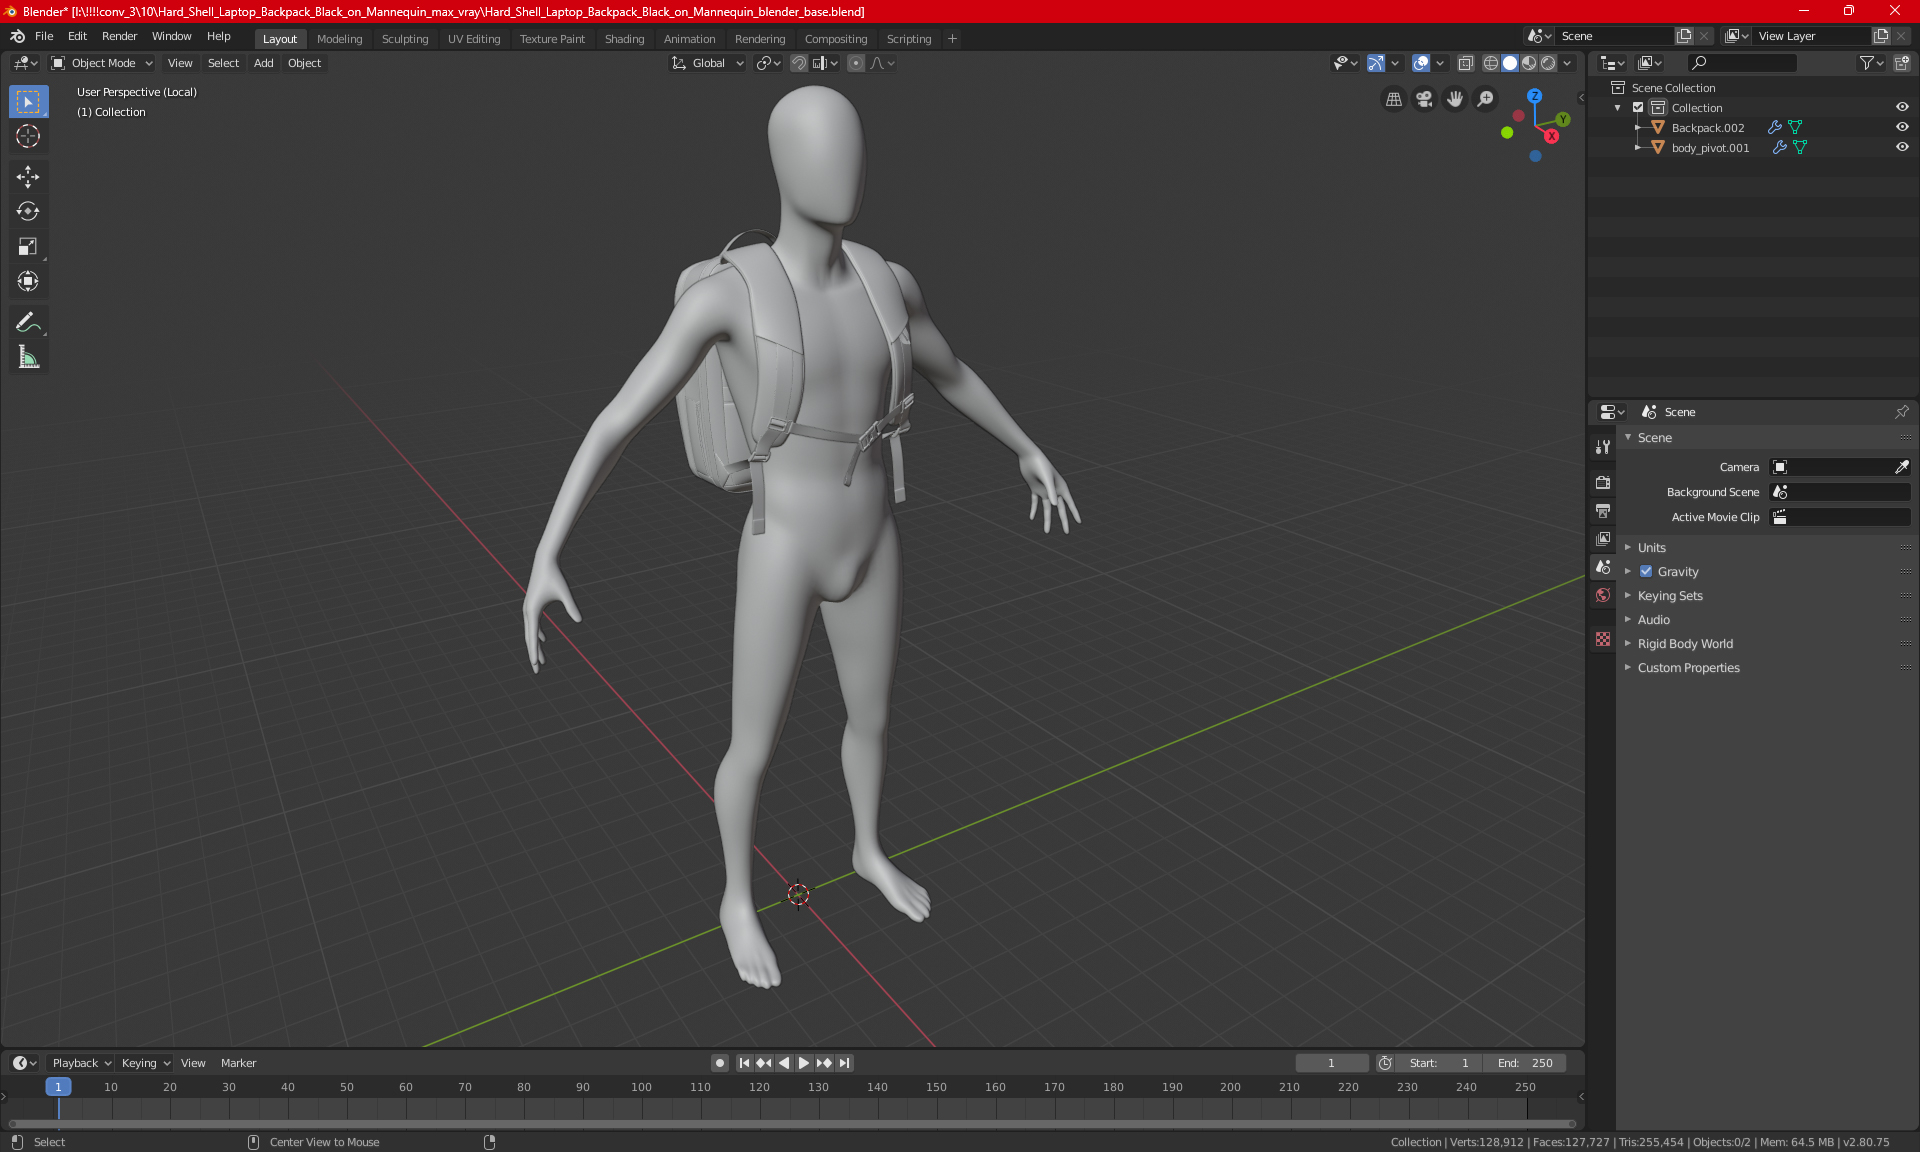Viewport: 1920px width, 1152px height.
Task: Open the Render menu
Action: (119, 36)
